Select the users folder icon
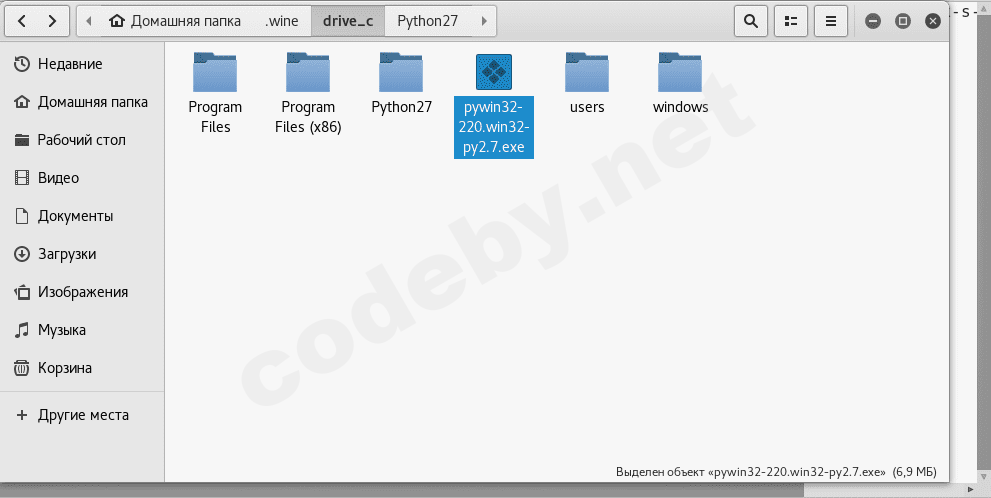991x498 pixels. coord(587,72)
